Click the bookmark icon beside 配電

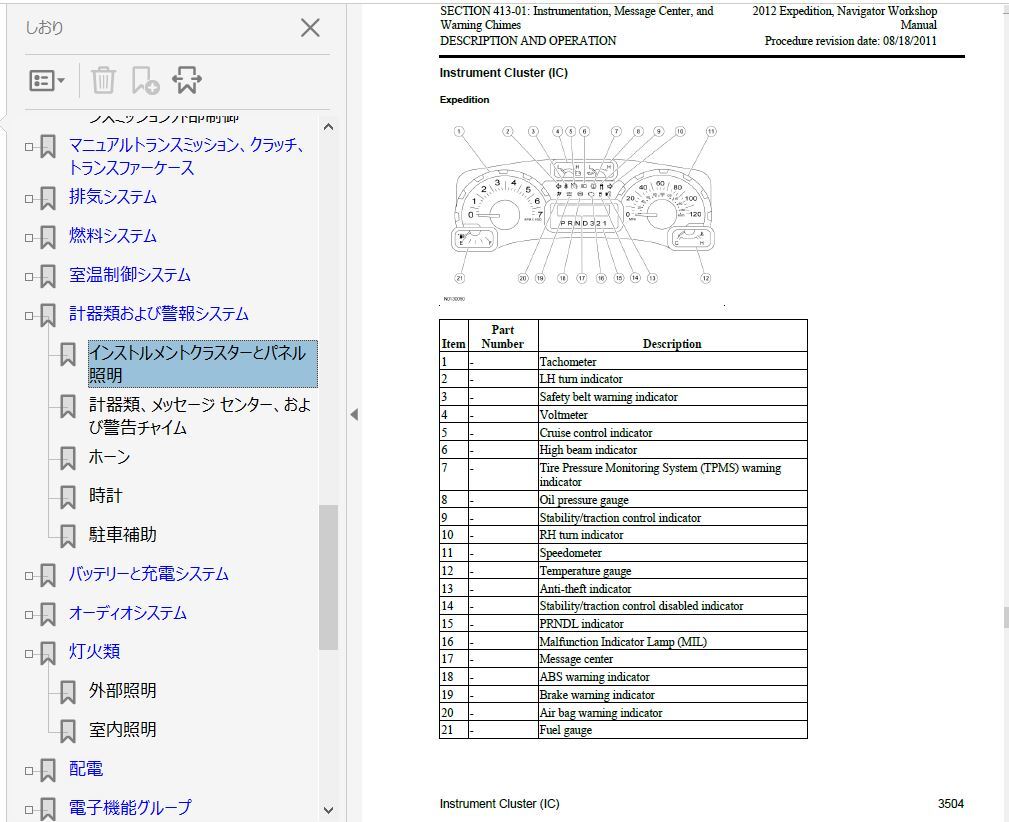point(48,771)
